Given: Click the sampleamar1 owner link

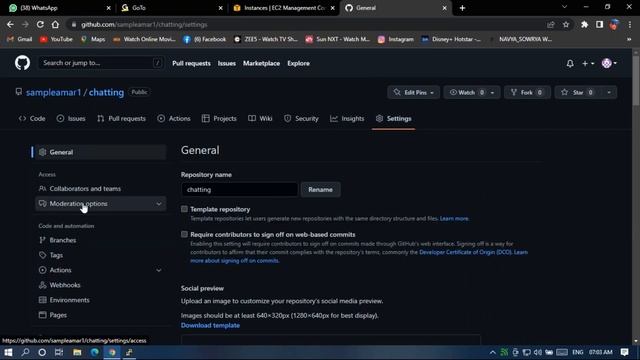Looking at the screenshot, I should (53, 92).
